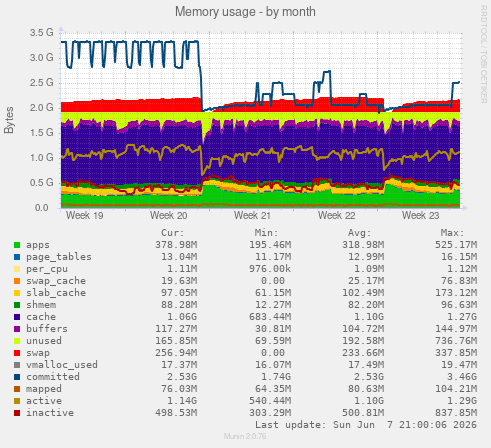Click the swap current value 256.94M
The height and width of the screenshot is (448, 491).
pyautogui.click(x=176, y=353)
